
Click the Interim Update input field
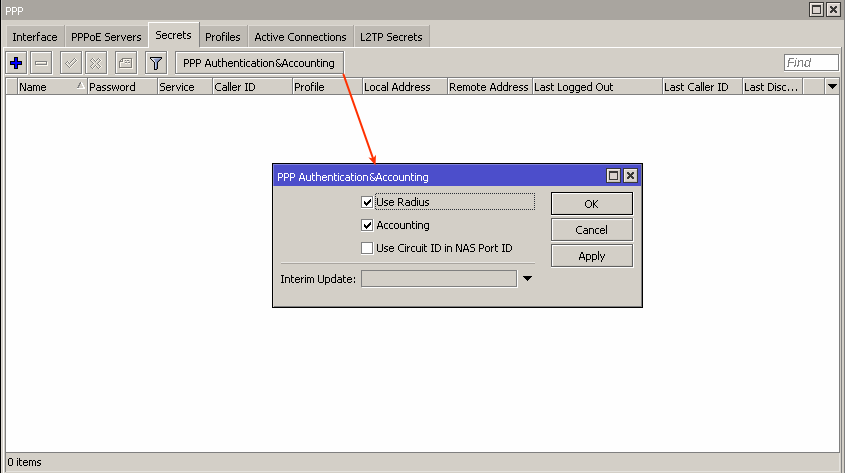click(x=438, y=279)
